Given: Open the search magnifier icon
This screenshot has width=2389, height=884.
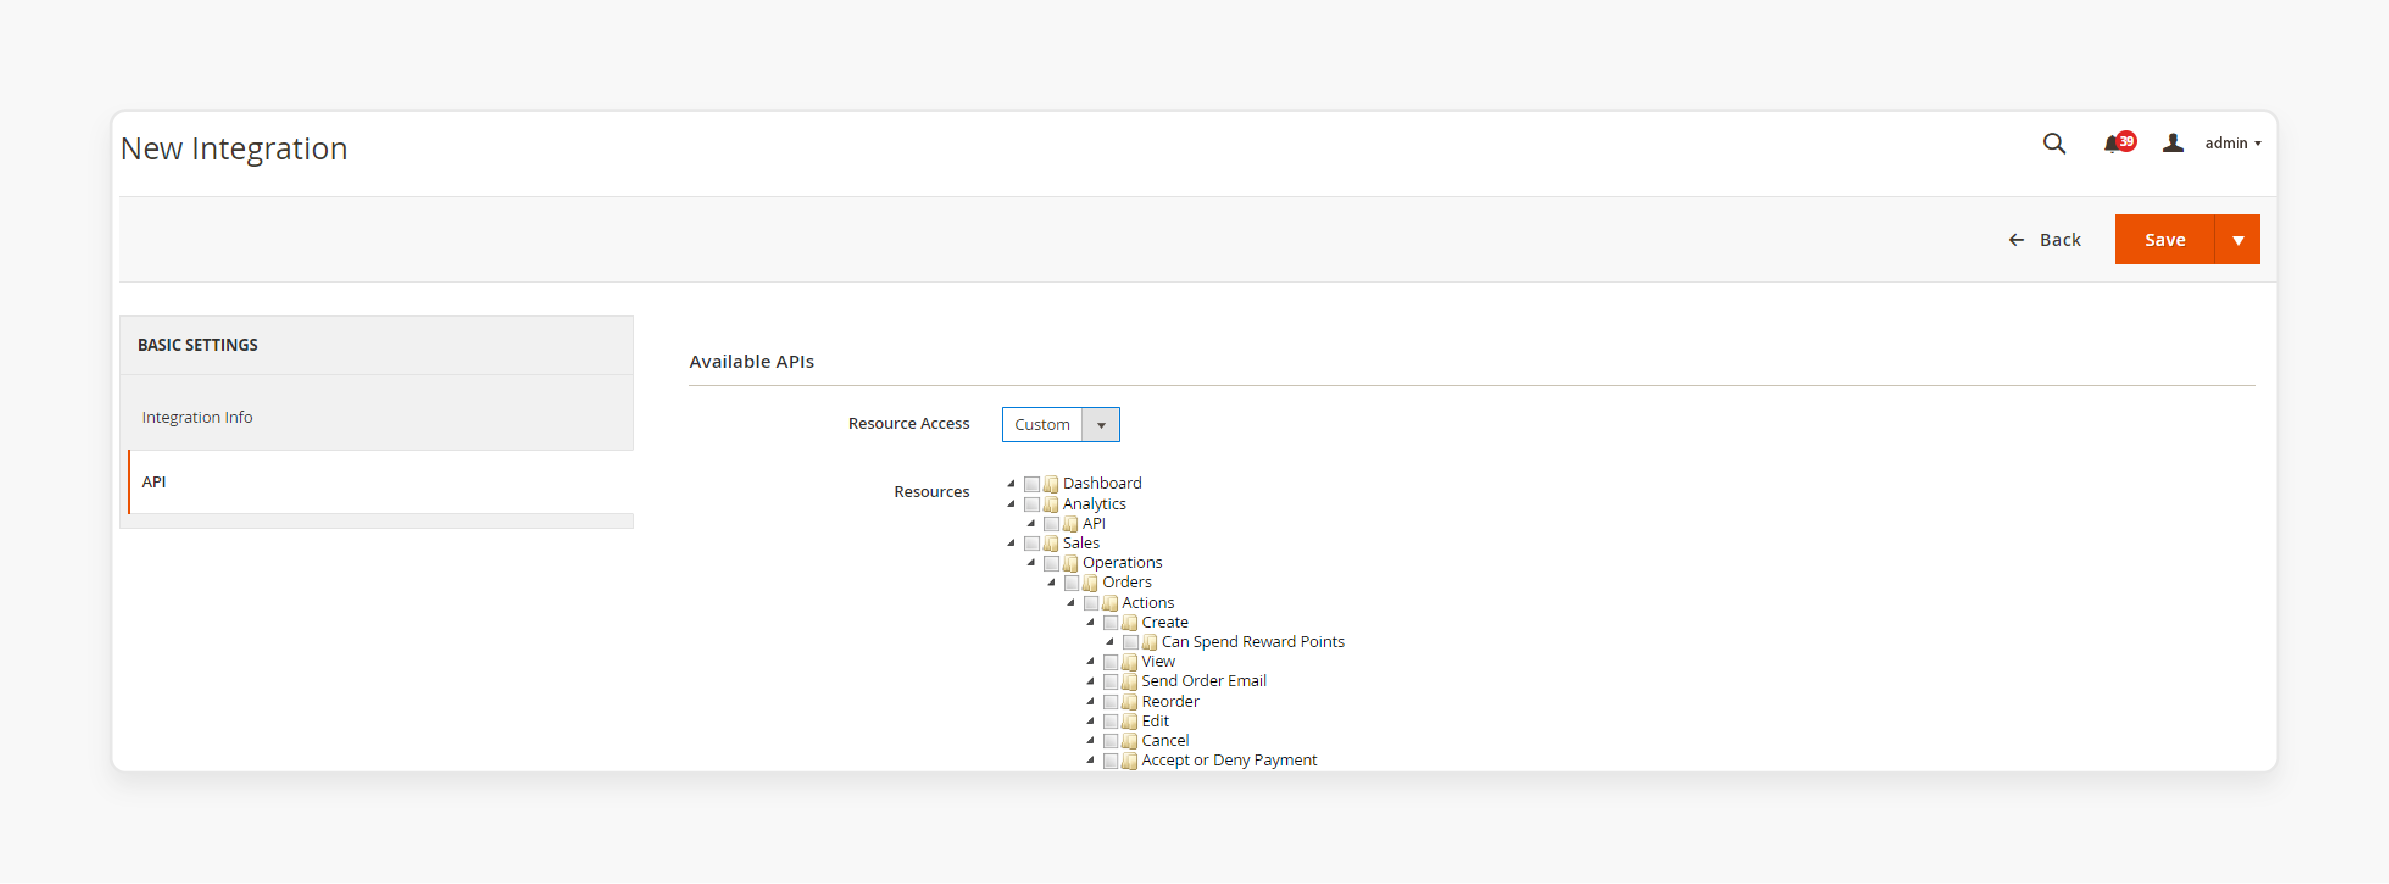Looking at the screenshot, I should pyautogui.click(x=2054, y=144).
